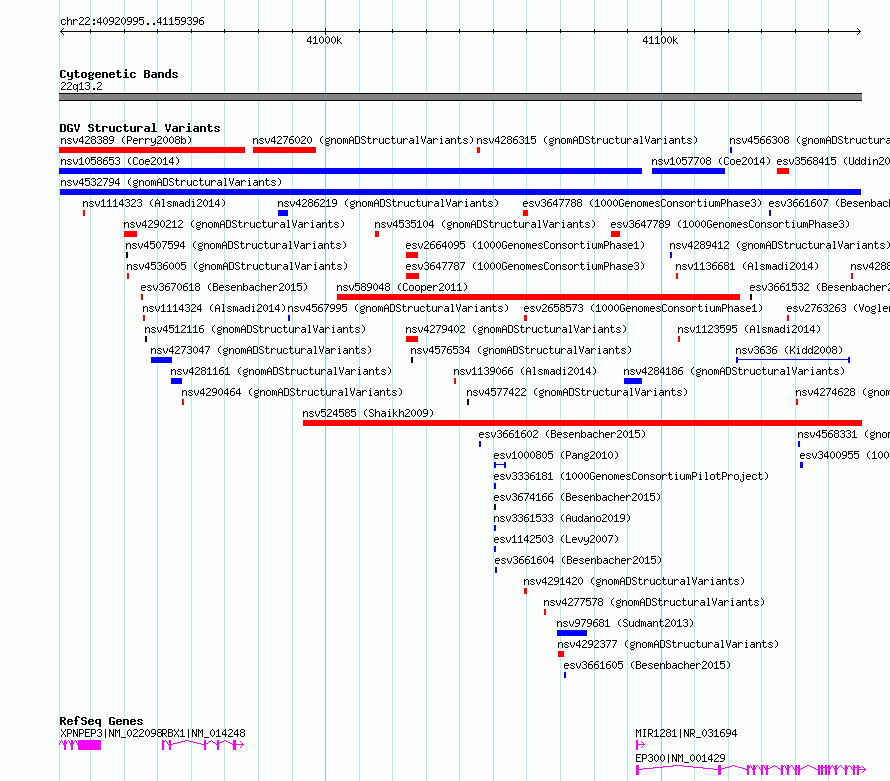Image resolution: width=890 pixels, height=781 pixels.
Task: Click the XPNPEP3|NM_022098 gene label
Action: coord(111,733)
